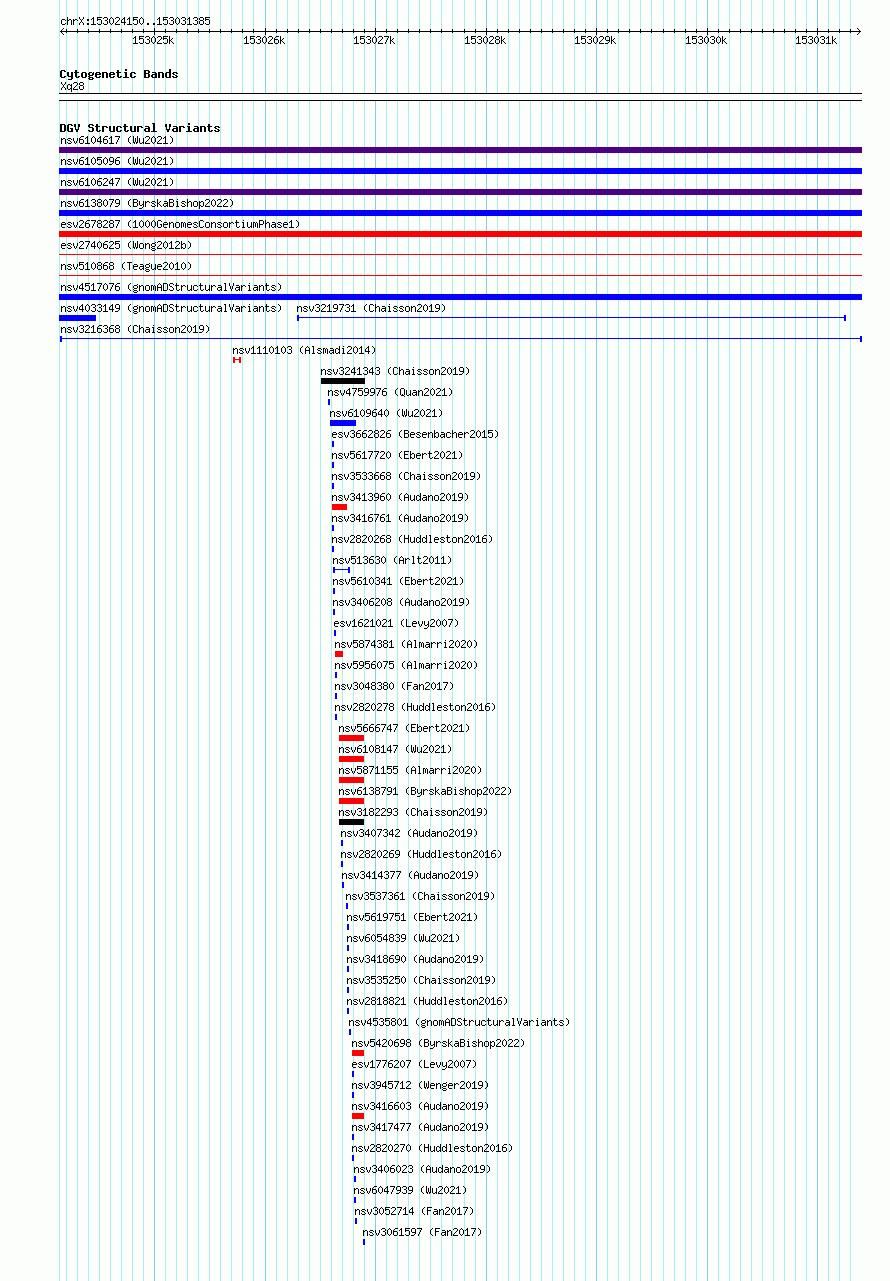This screenshot has width=890, height=1281.
Task: Click the small red glyph under nsv1110103
Action: (x=237, y=360)
